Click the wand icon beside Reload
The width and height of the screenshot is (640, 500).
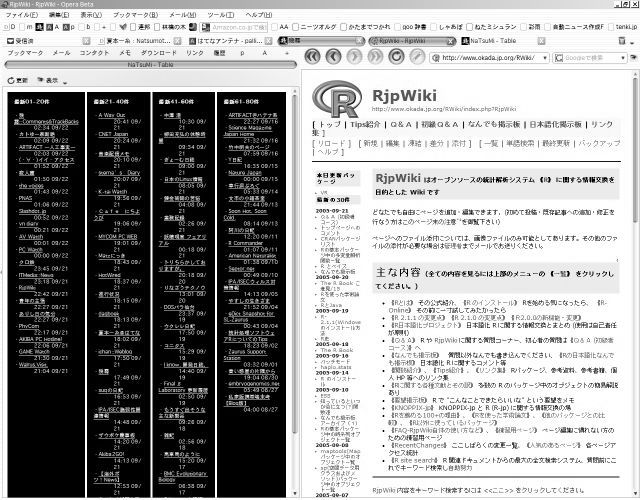coord(417,57)
